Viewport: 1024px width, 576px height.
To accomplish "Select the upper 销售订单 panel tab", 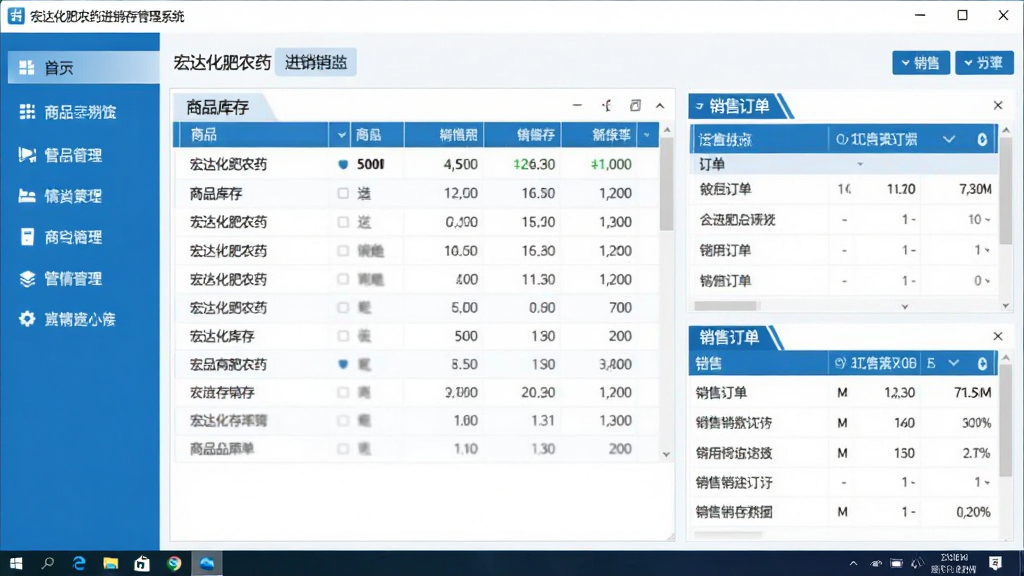I will (738, 106).
